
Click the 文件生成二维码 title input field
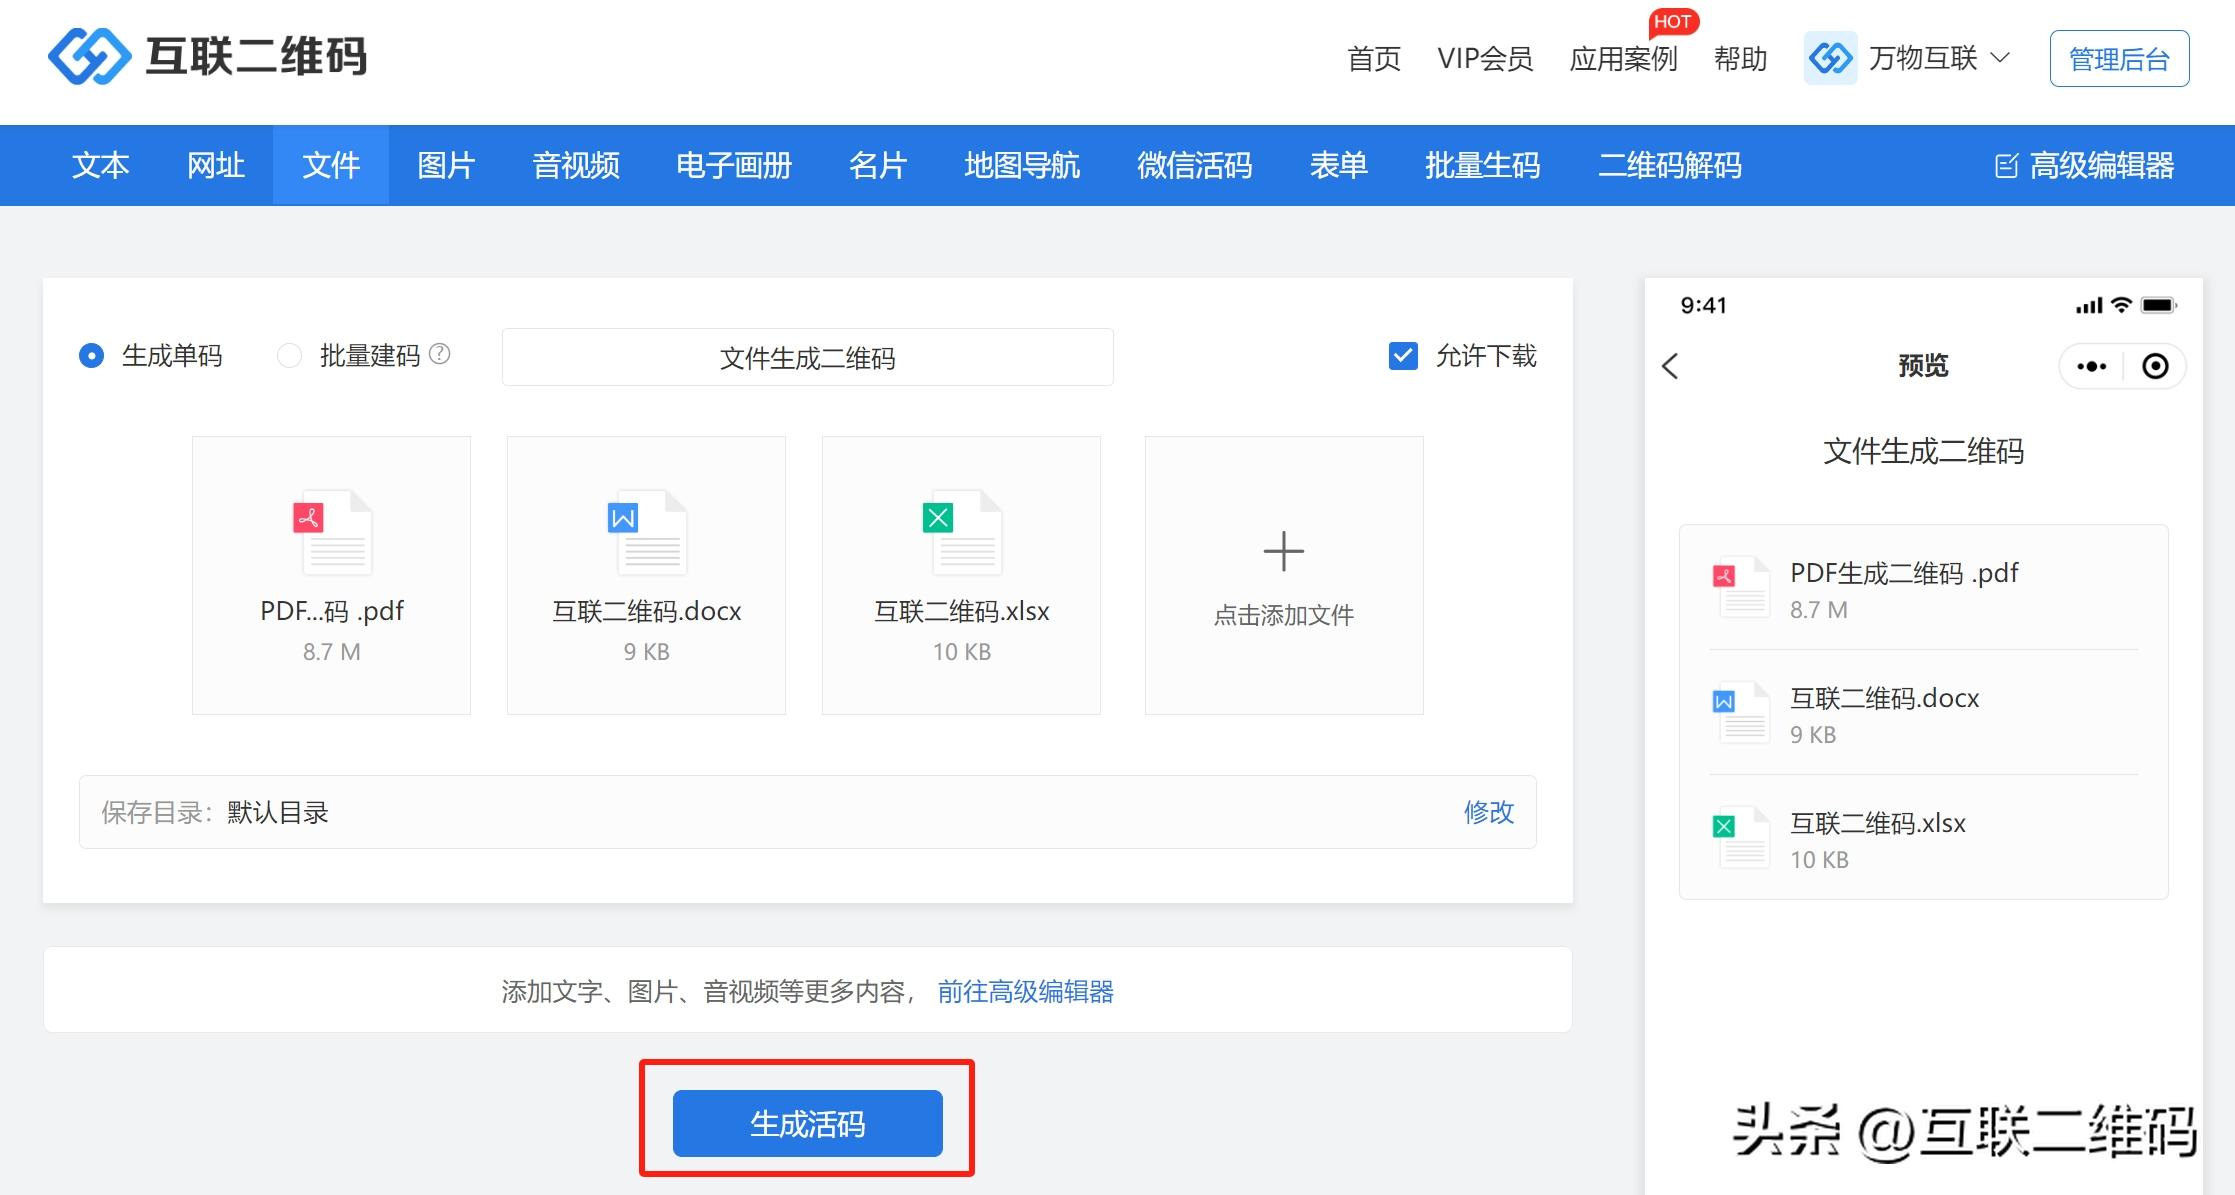coord(807,358)
